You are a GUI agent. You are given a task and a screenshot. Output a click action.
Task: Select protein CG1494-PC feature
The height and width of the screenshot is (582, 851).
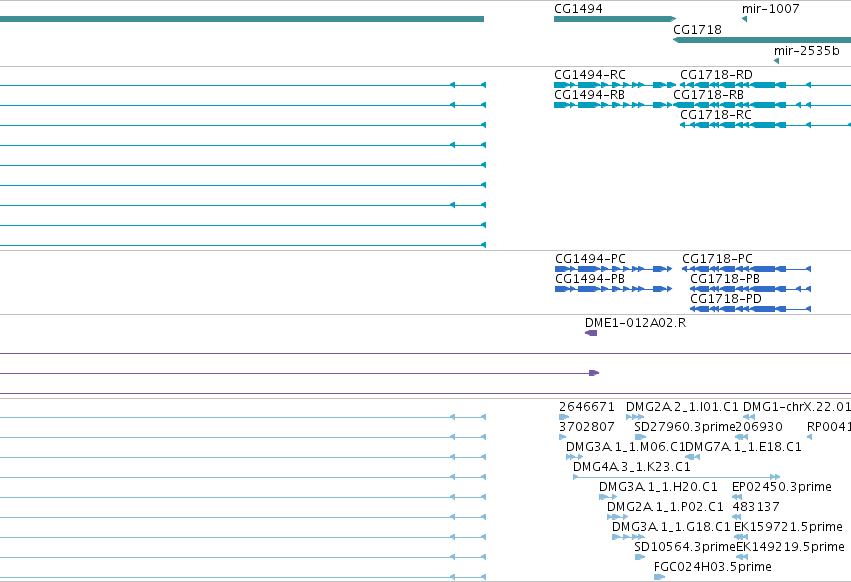point(614,269)
